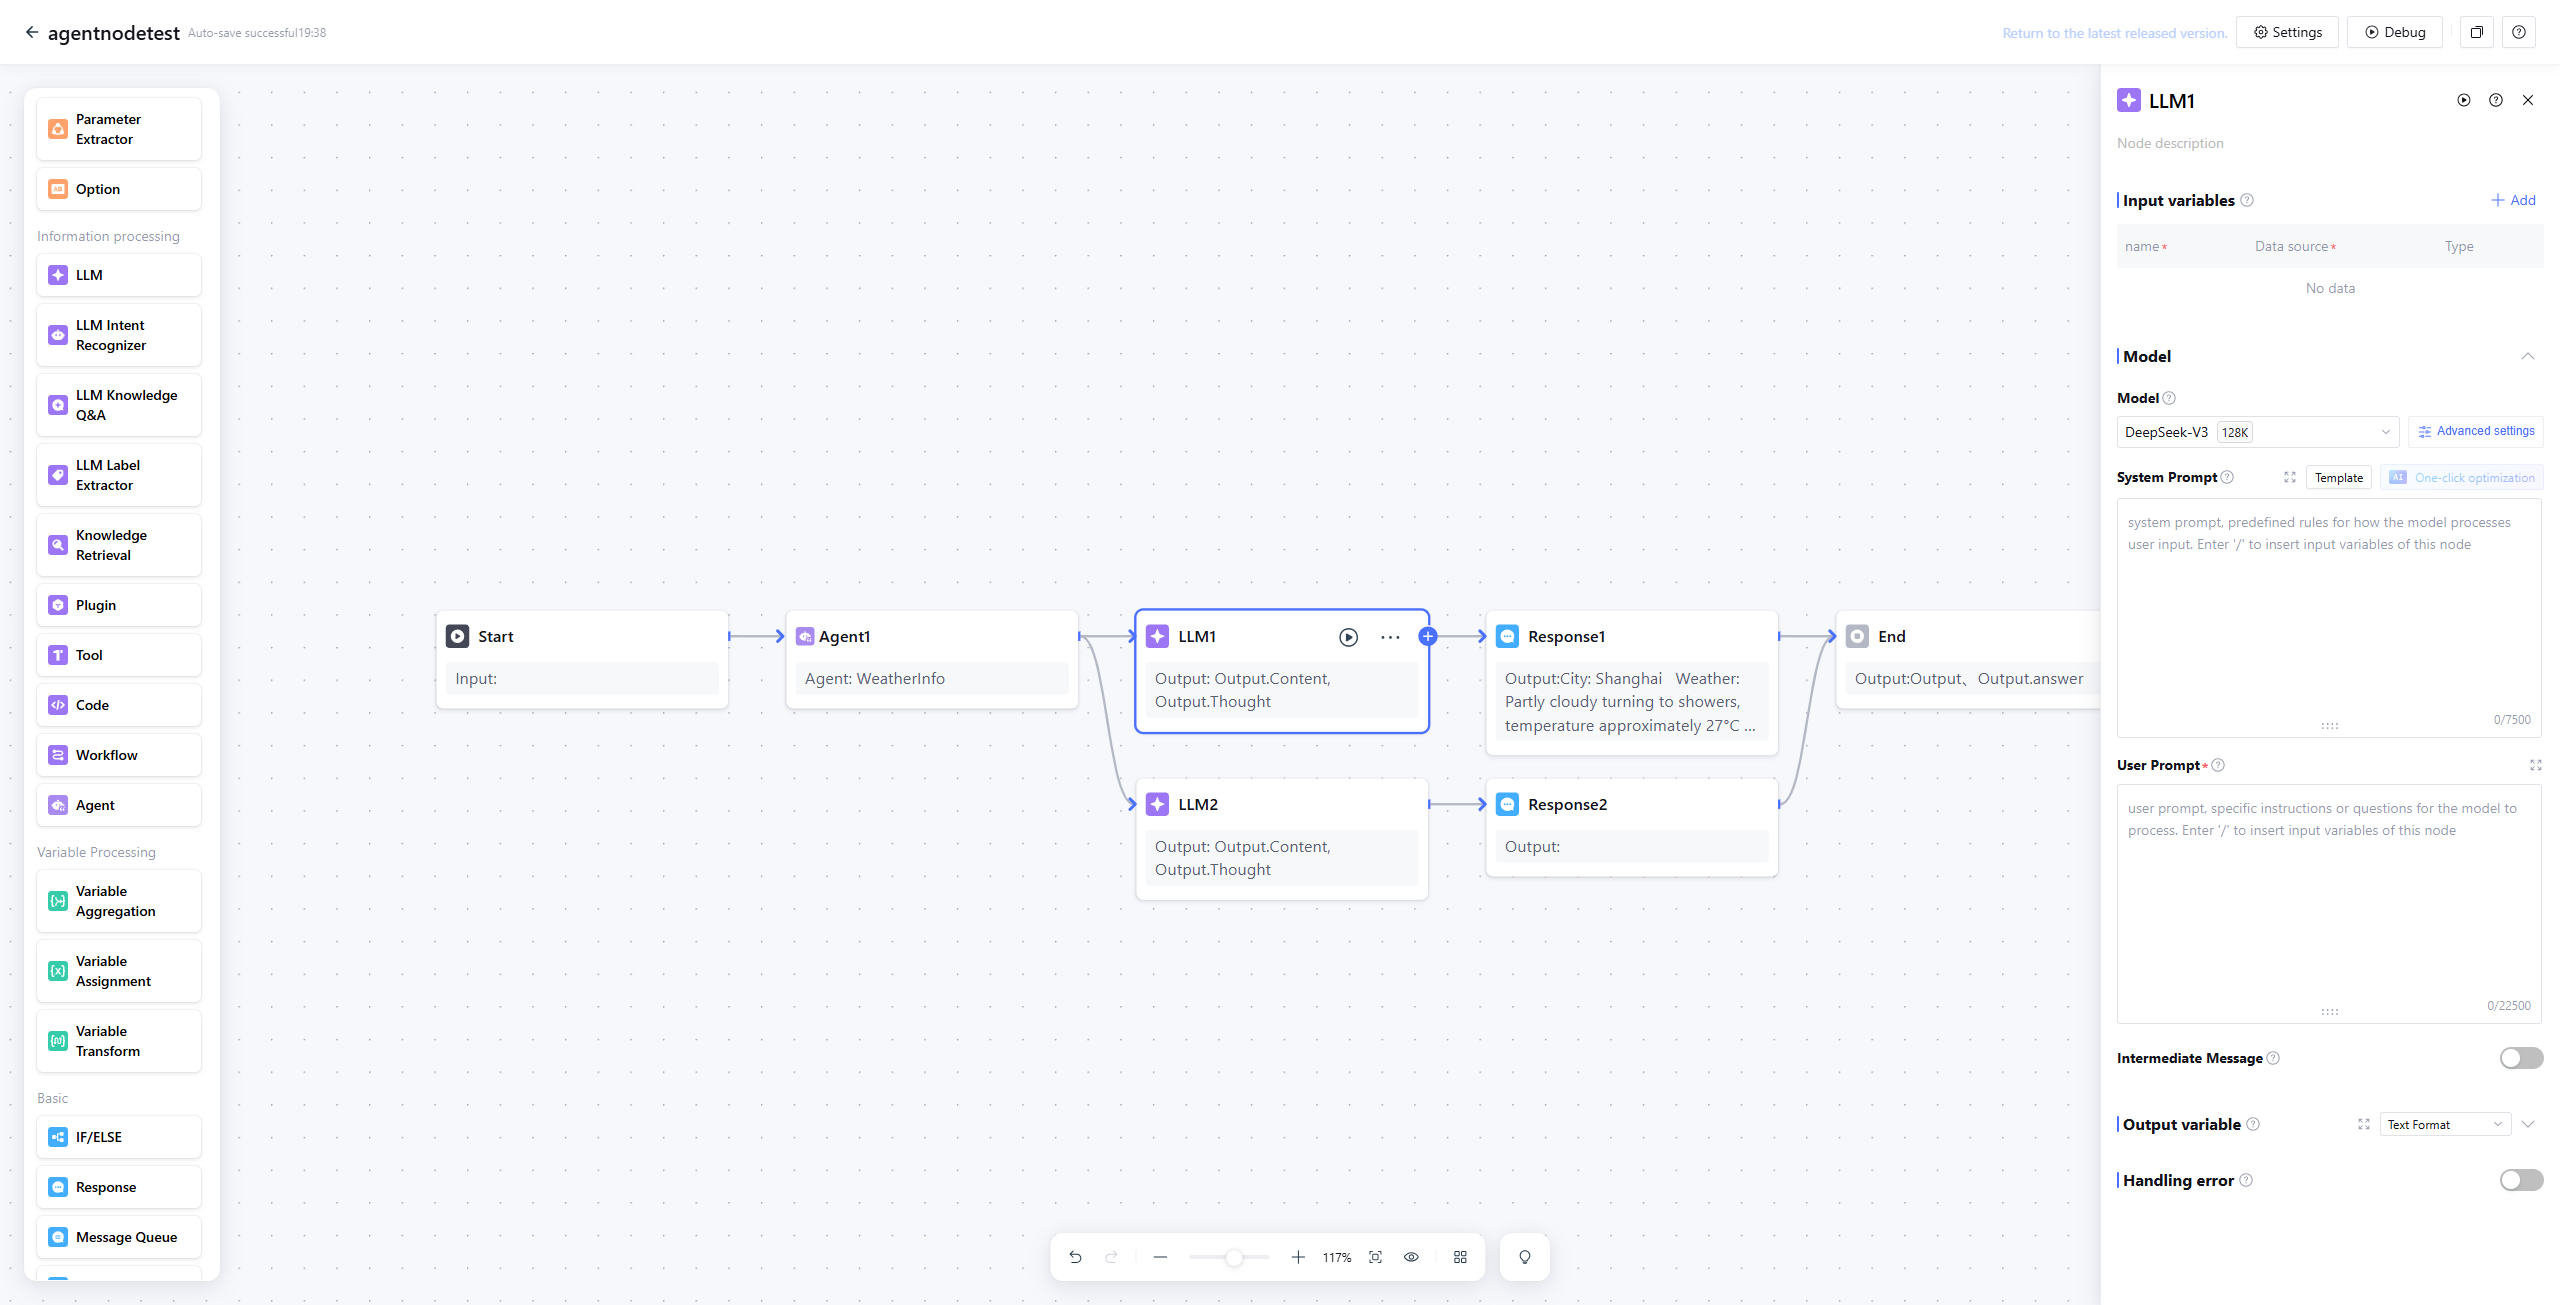2560x1305 pixels.
Task: Click the lightbulb tips icon
Action: 1524,1257
